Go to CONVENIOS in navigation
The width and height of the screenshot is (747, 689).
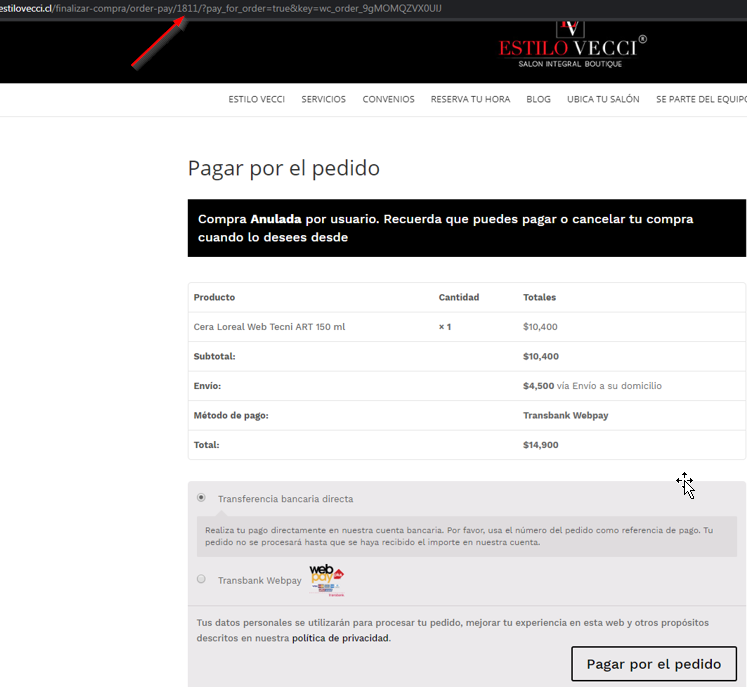[388, 100]
